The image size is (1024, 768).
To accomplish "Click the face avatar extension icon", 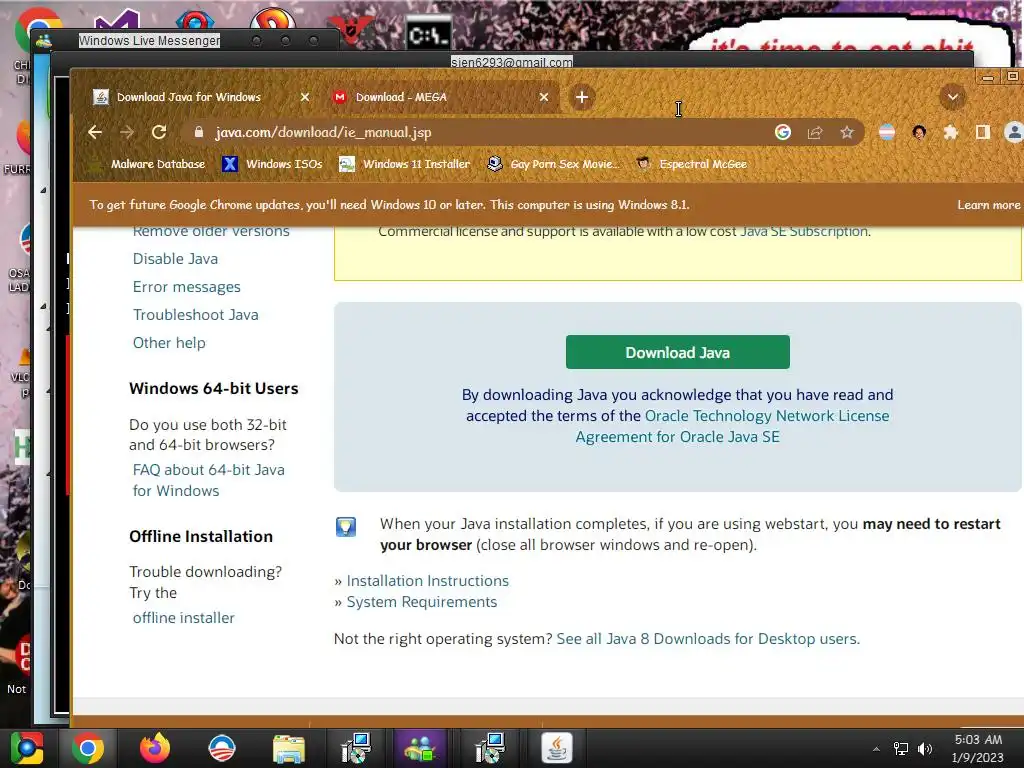I will [919, 133].
